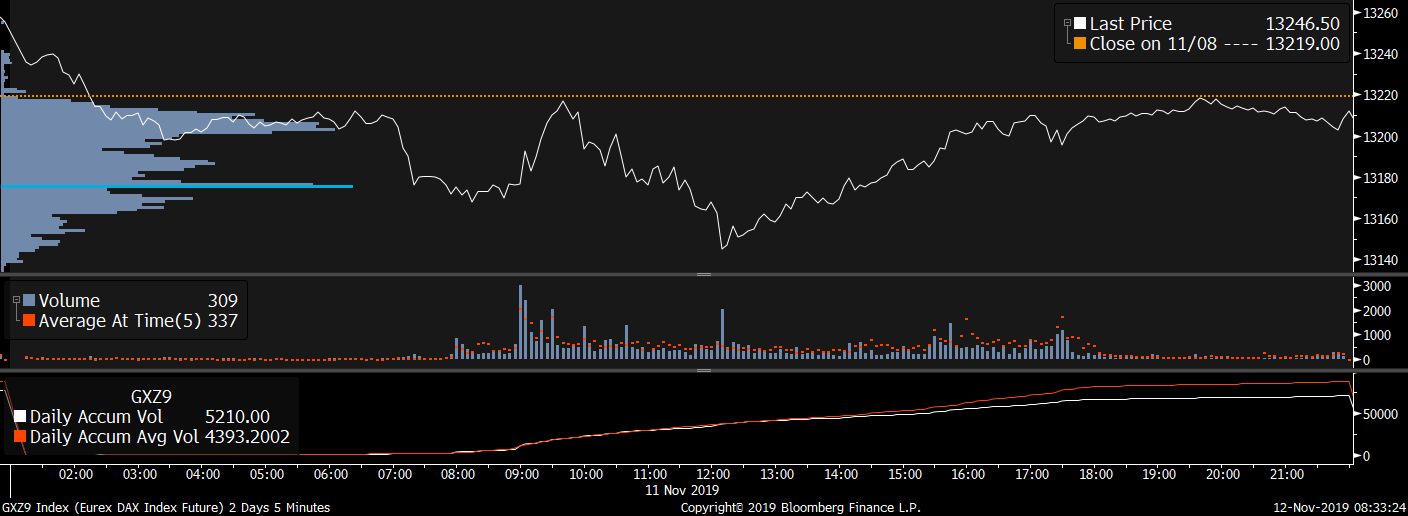Click the 16:00 time axis label
Image resolution: width=1408 pixels, height=516 pixels.
pos(968,474)
